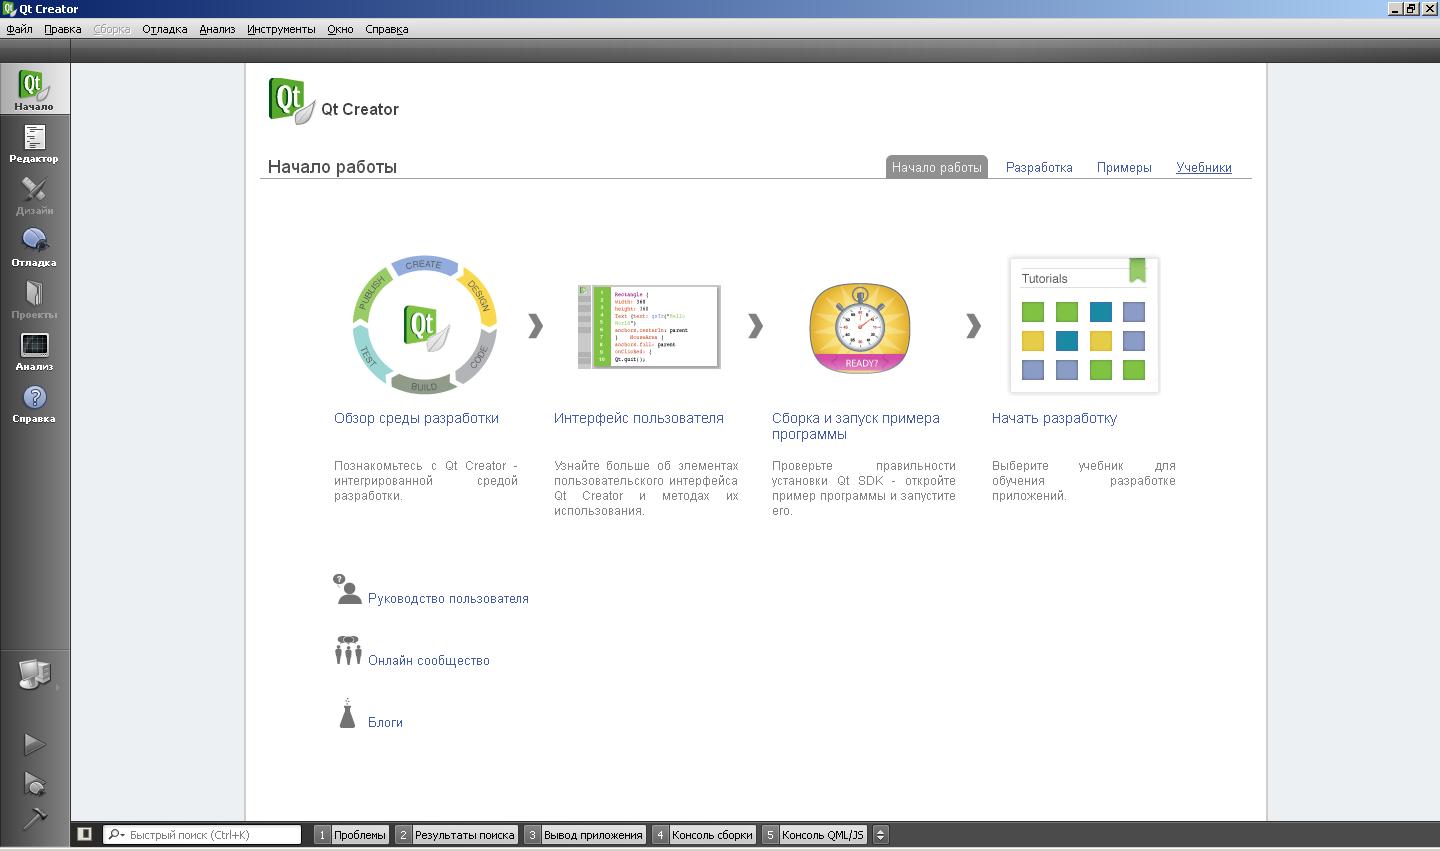
Task: Click in the Быстрый поиск locator field
Action: click(202, 835)
